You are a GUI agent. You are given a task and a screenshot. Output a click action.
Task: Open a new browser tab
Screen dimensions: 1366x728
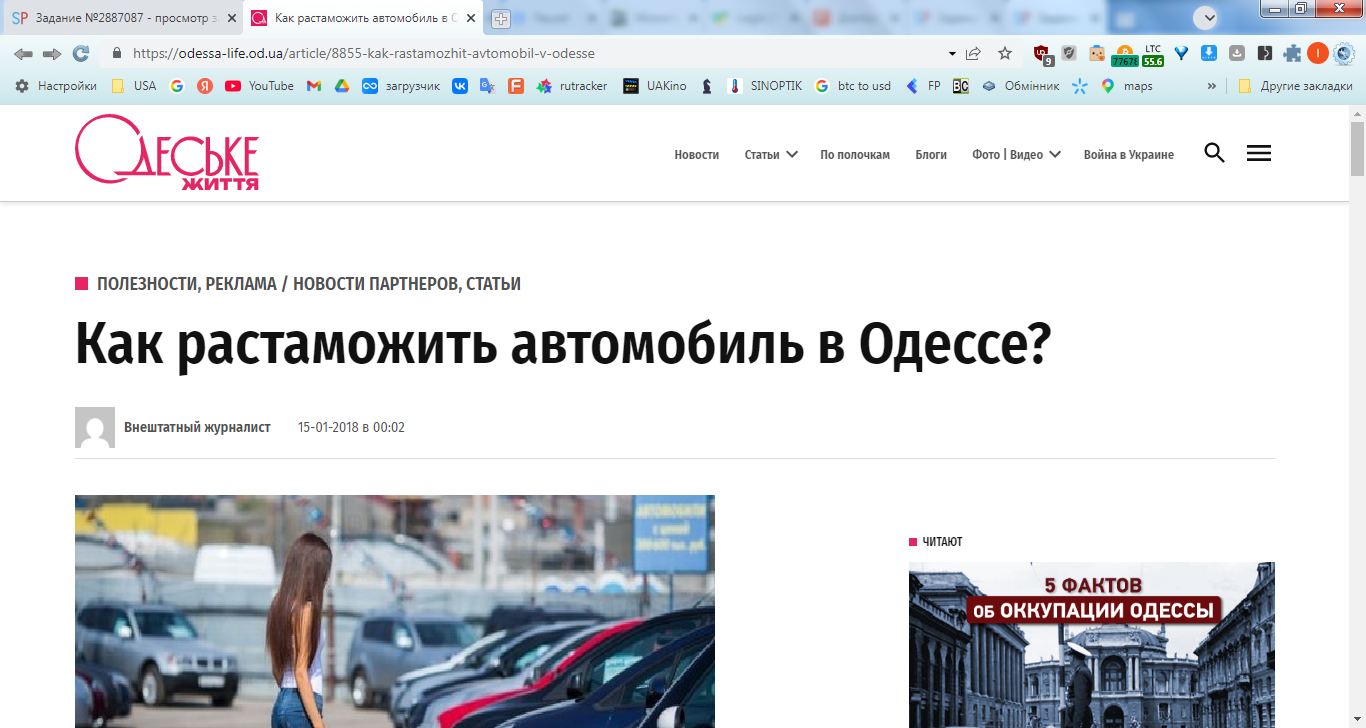(x=501, y=19)
